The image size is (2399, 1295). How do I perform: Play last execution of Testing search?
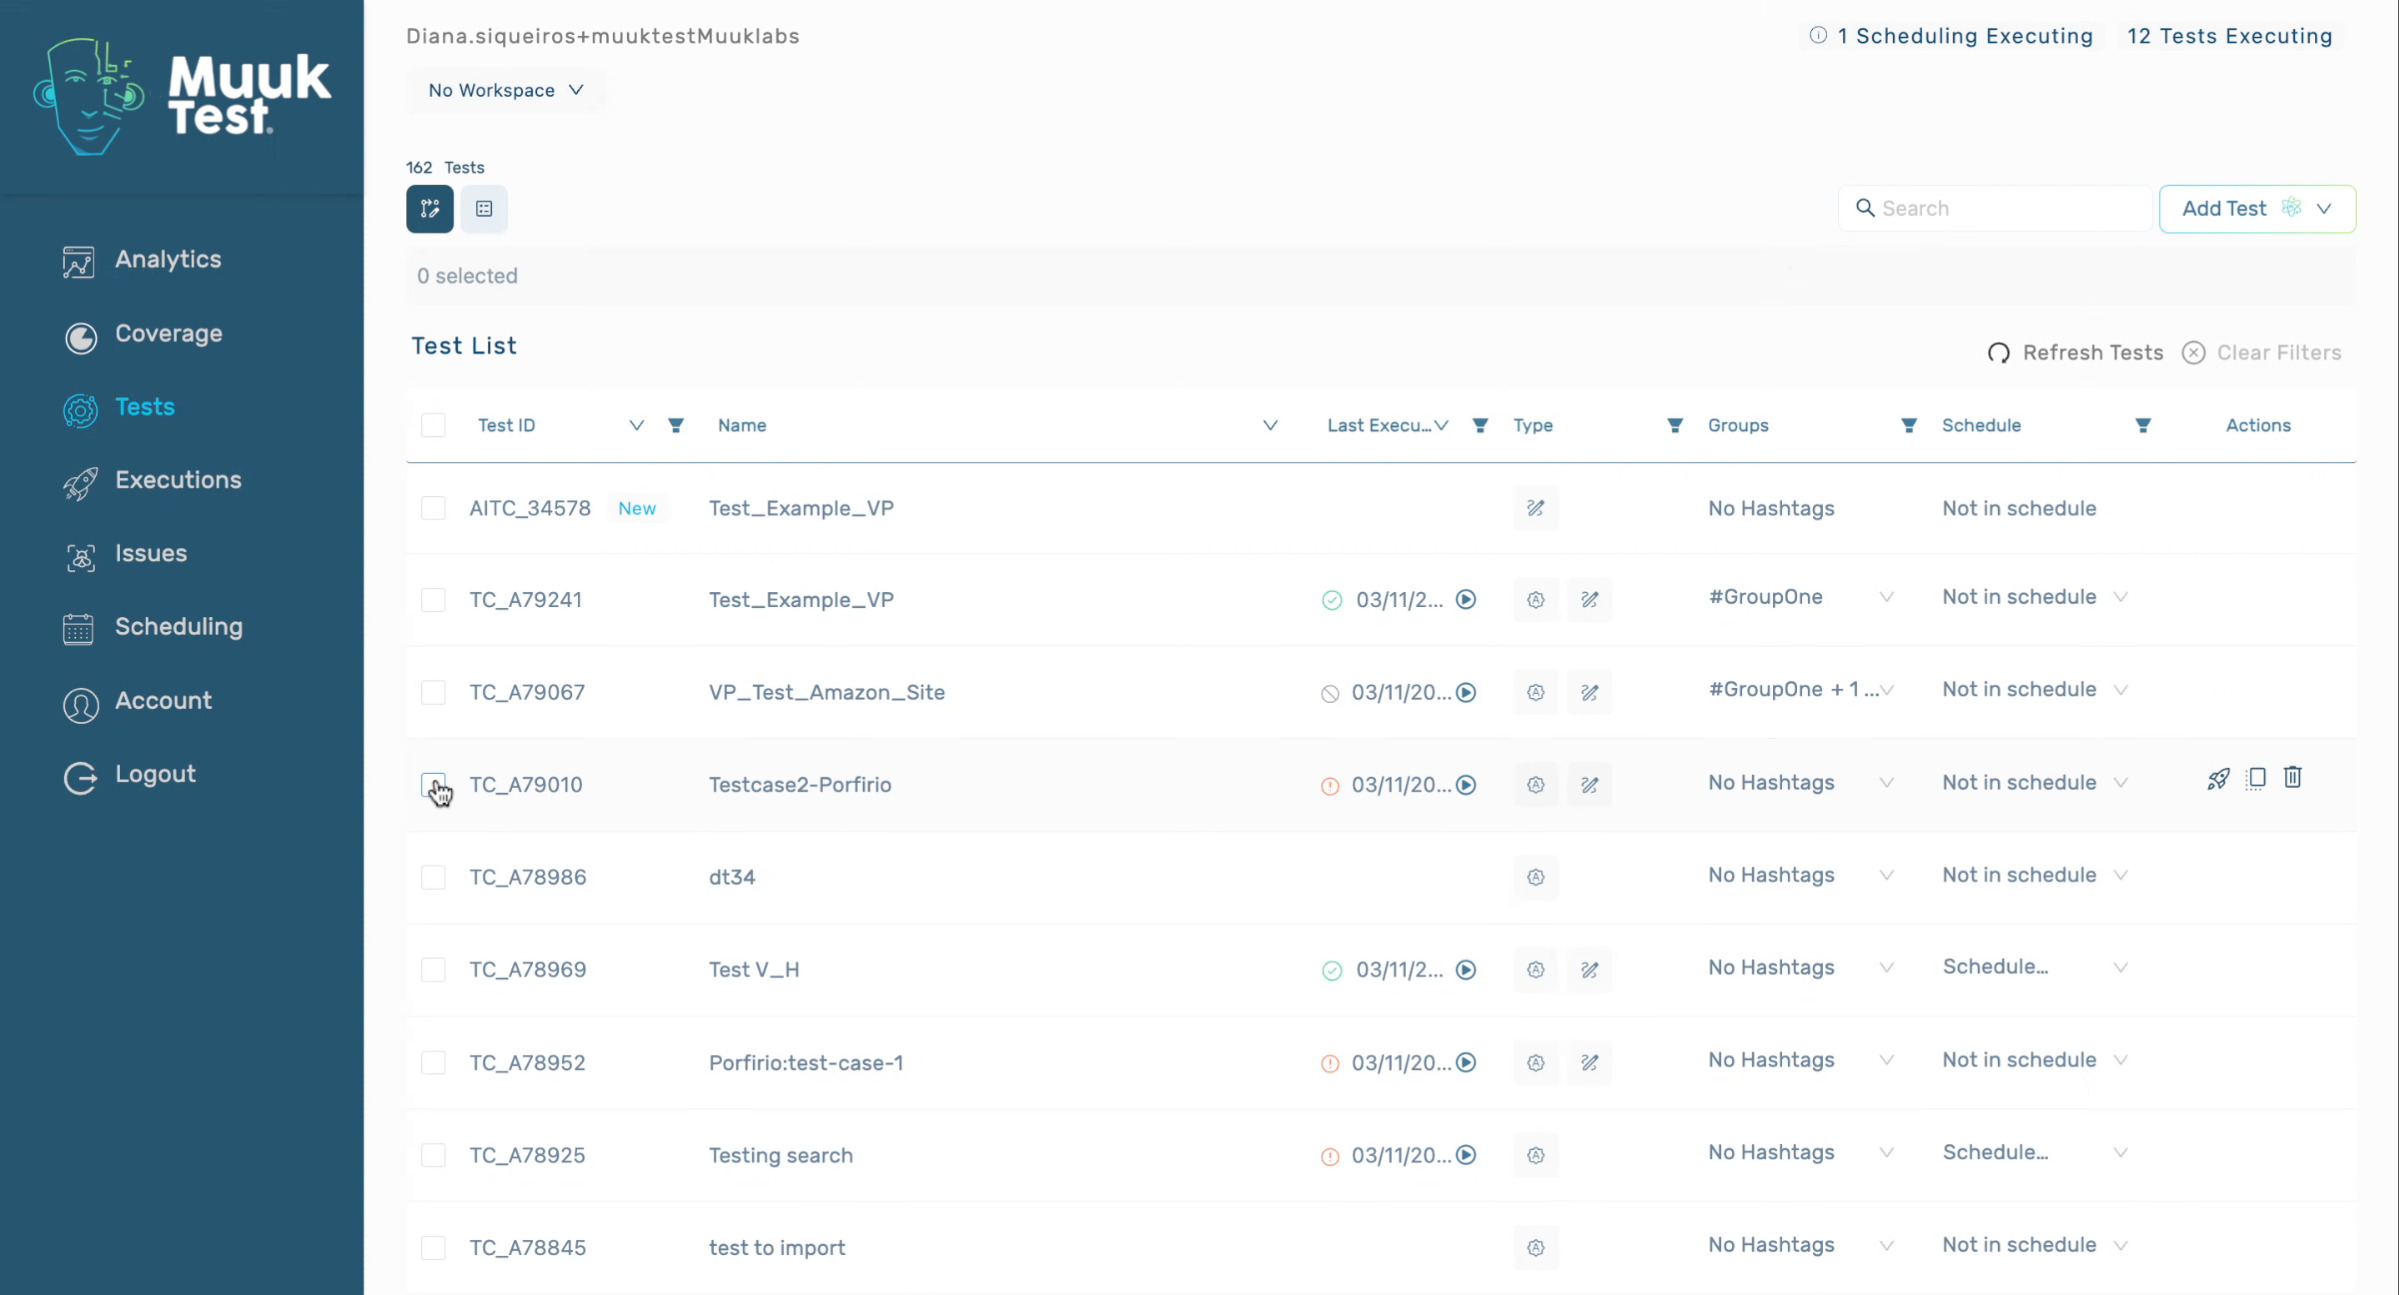pos(1466,1155)
